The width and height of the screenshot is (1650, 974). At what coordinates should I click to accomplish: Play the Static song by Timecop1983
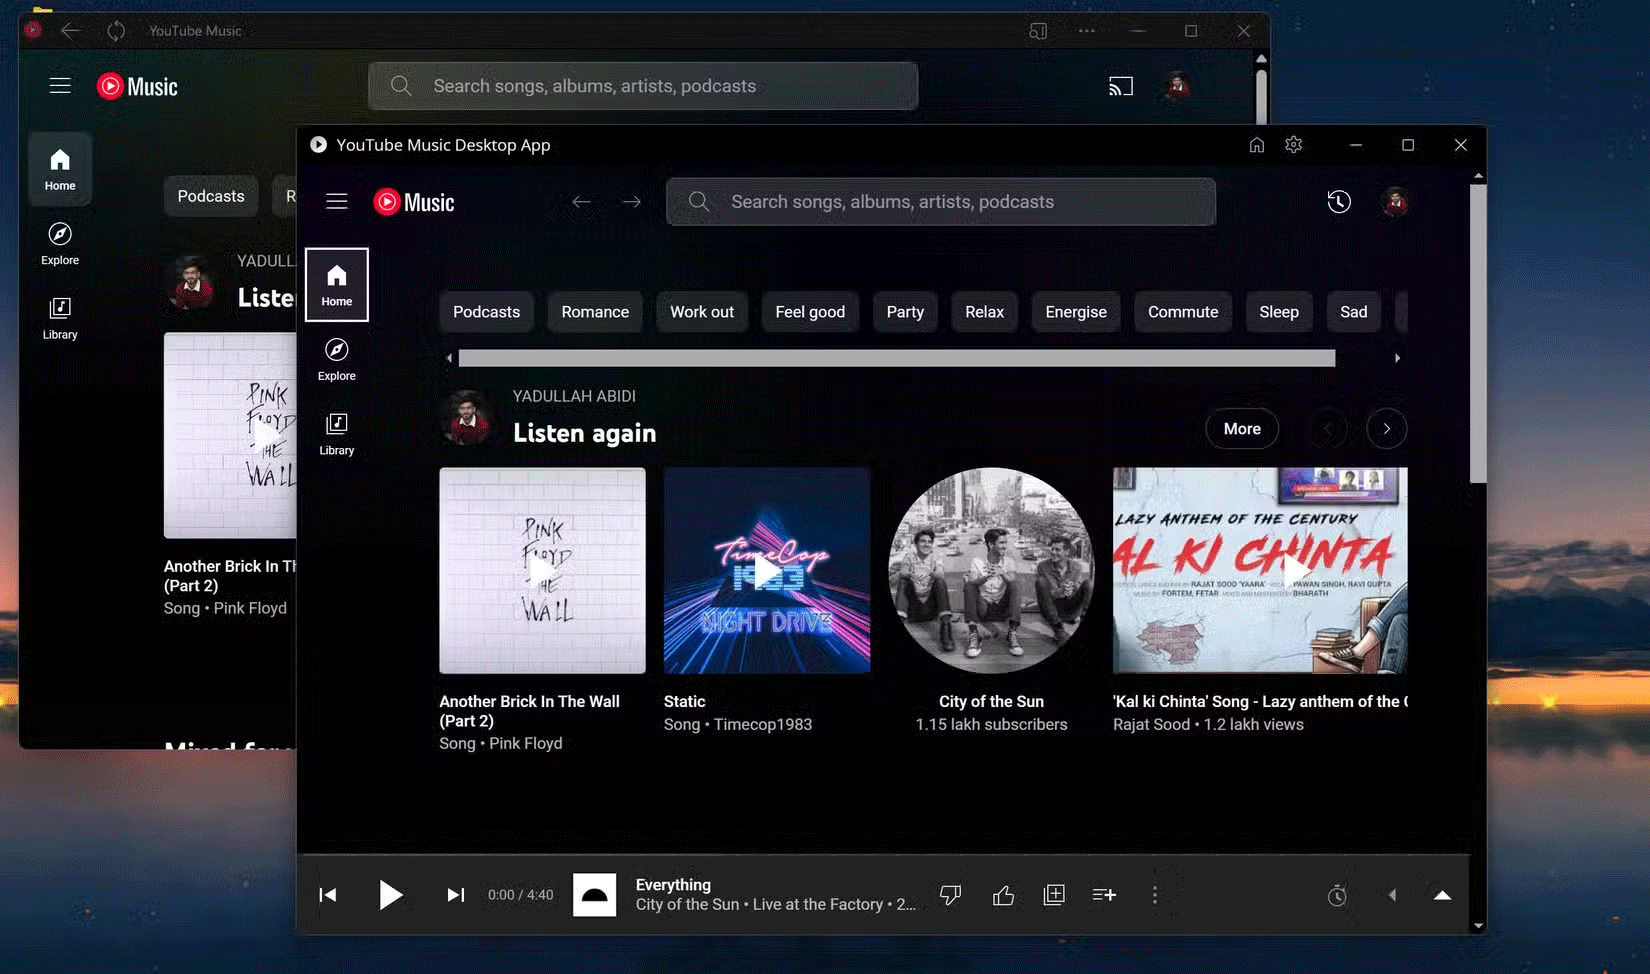tap(766, 570)
